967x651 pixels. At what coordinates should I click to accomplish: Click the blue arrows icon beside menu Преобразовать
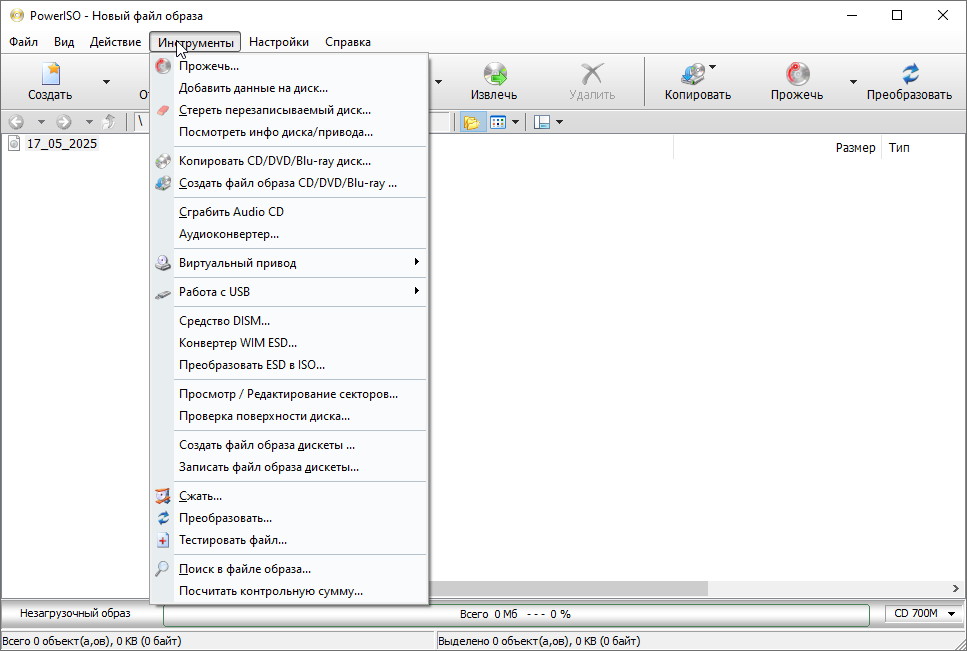tap(163, 518)
